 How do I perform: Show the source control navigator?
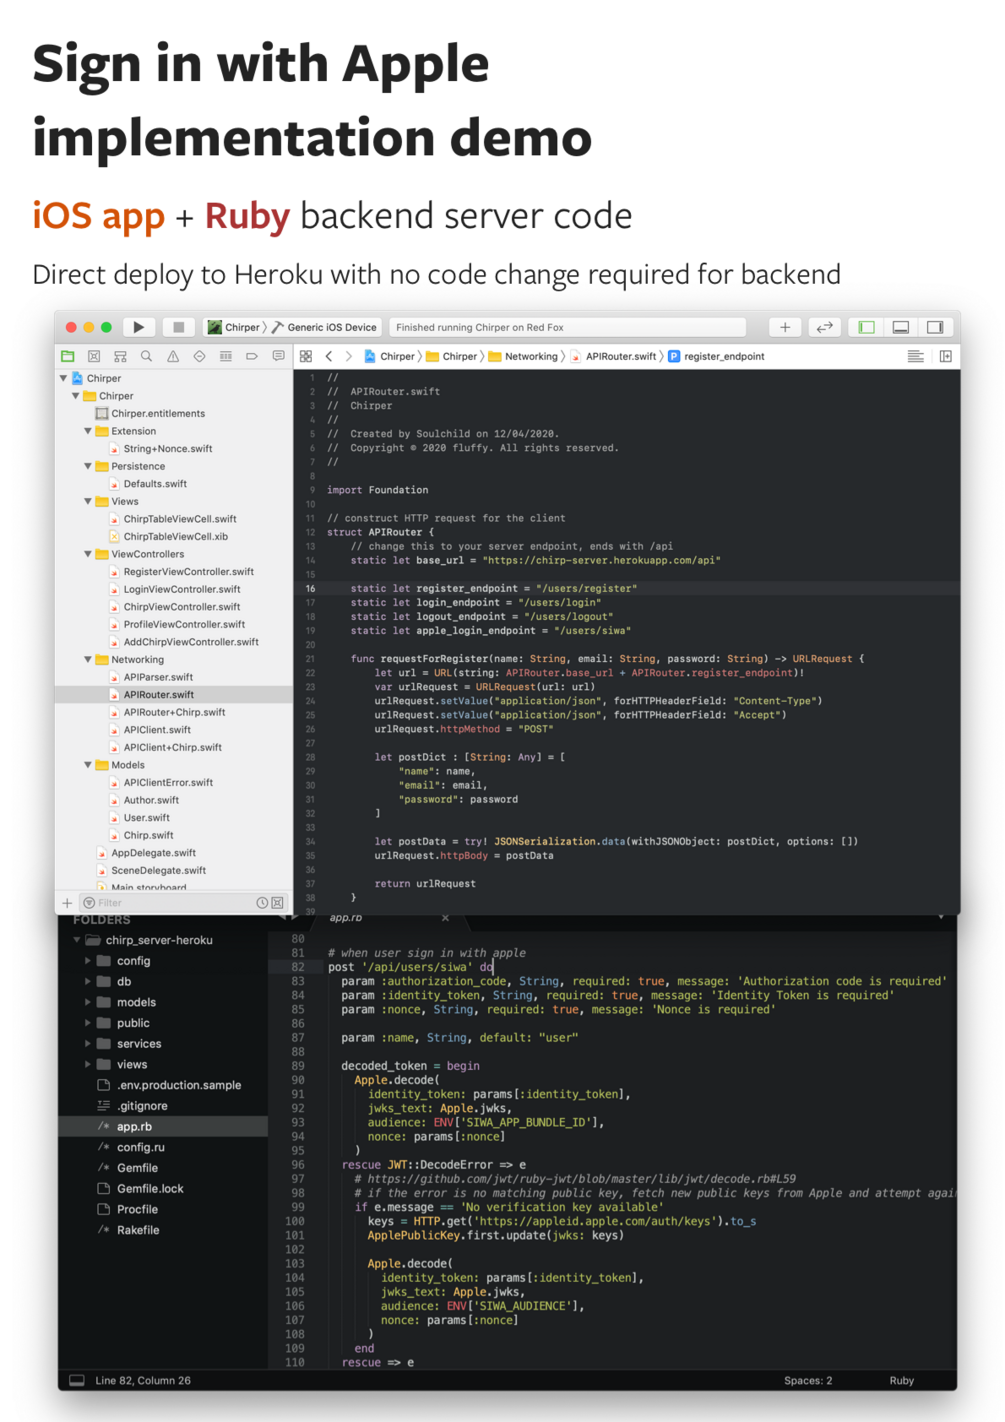coord(94,356)
